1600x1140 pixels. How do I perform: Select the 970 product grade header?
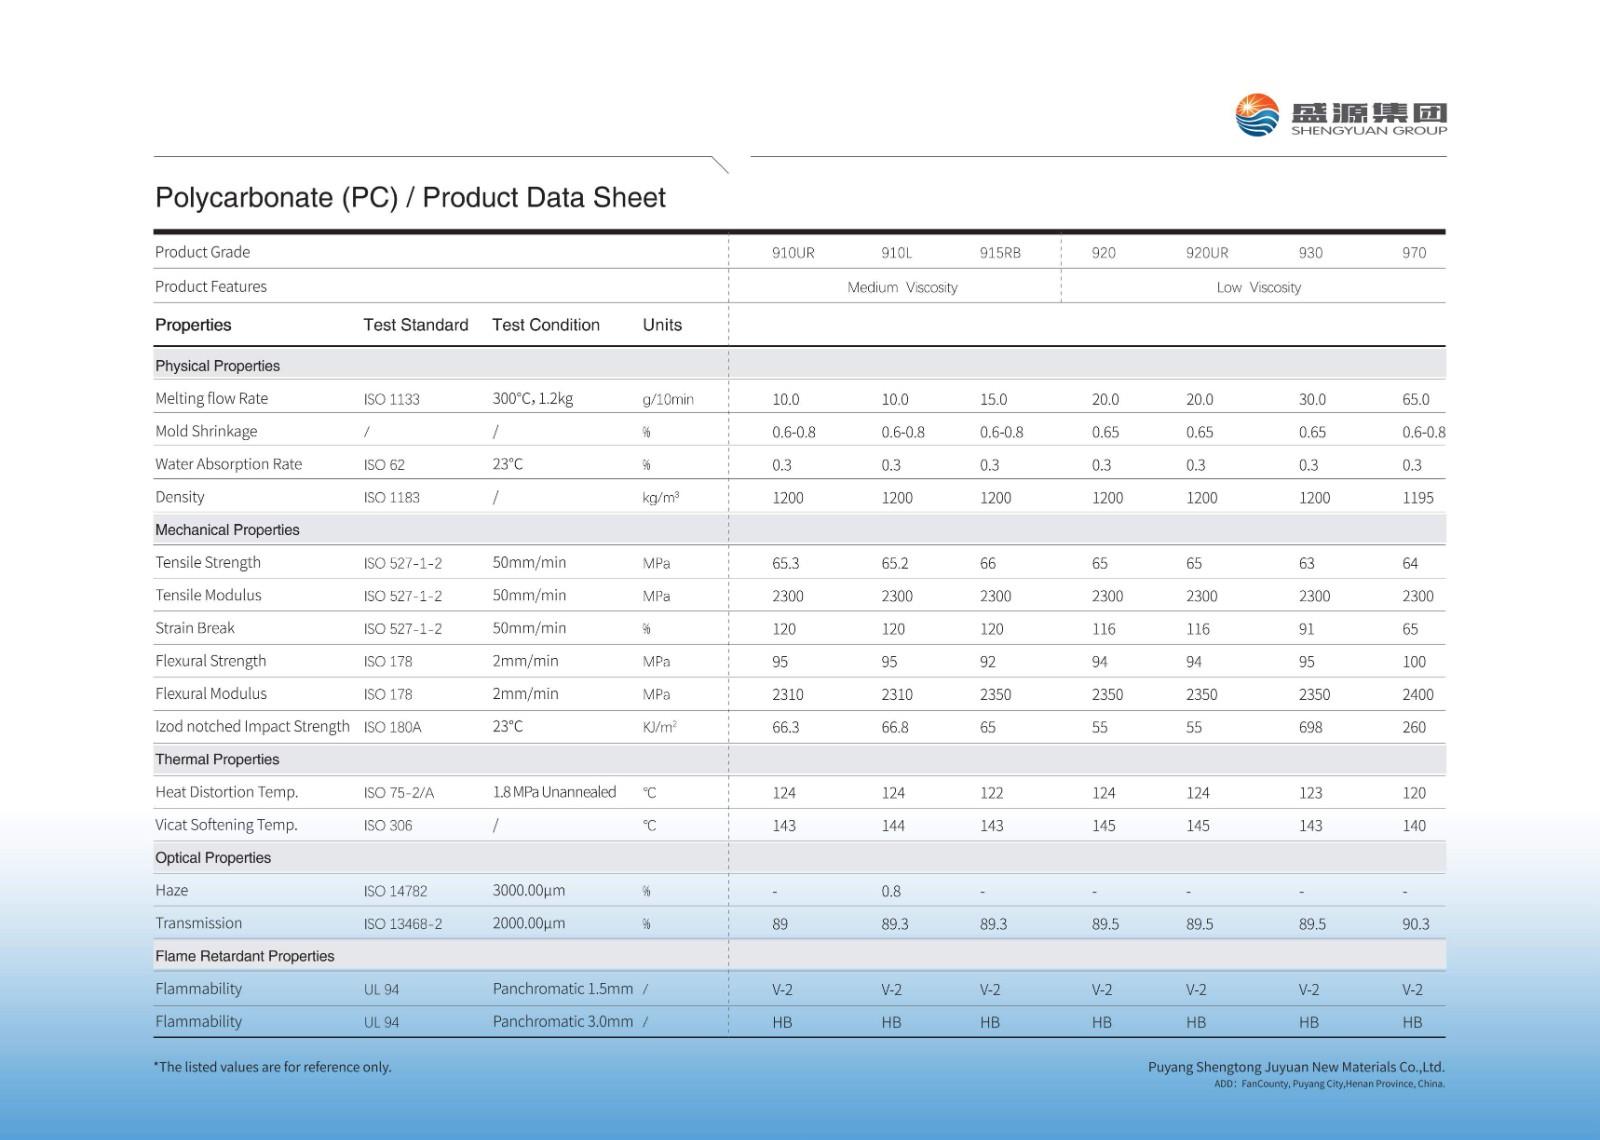pyautogui.click(x=1414, y=253)
